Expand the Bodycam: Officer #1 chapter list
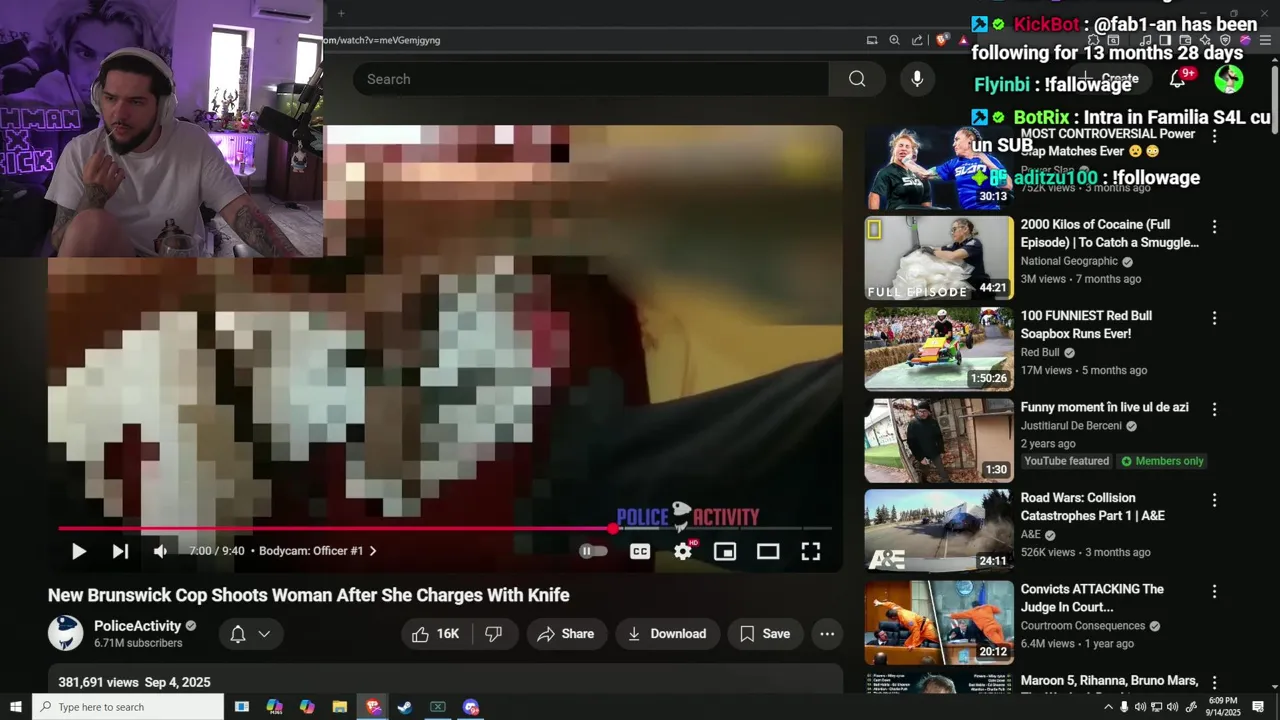 click(318, 551)
